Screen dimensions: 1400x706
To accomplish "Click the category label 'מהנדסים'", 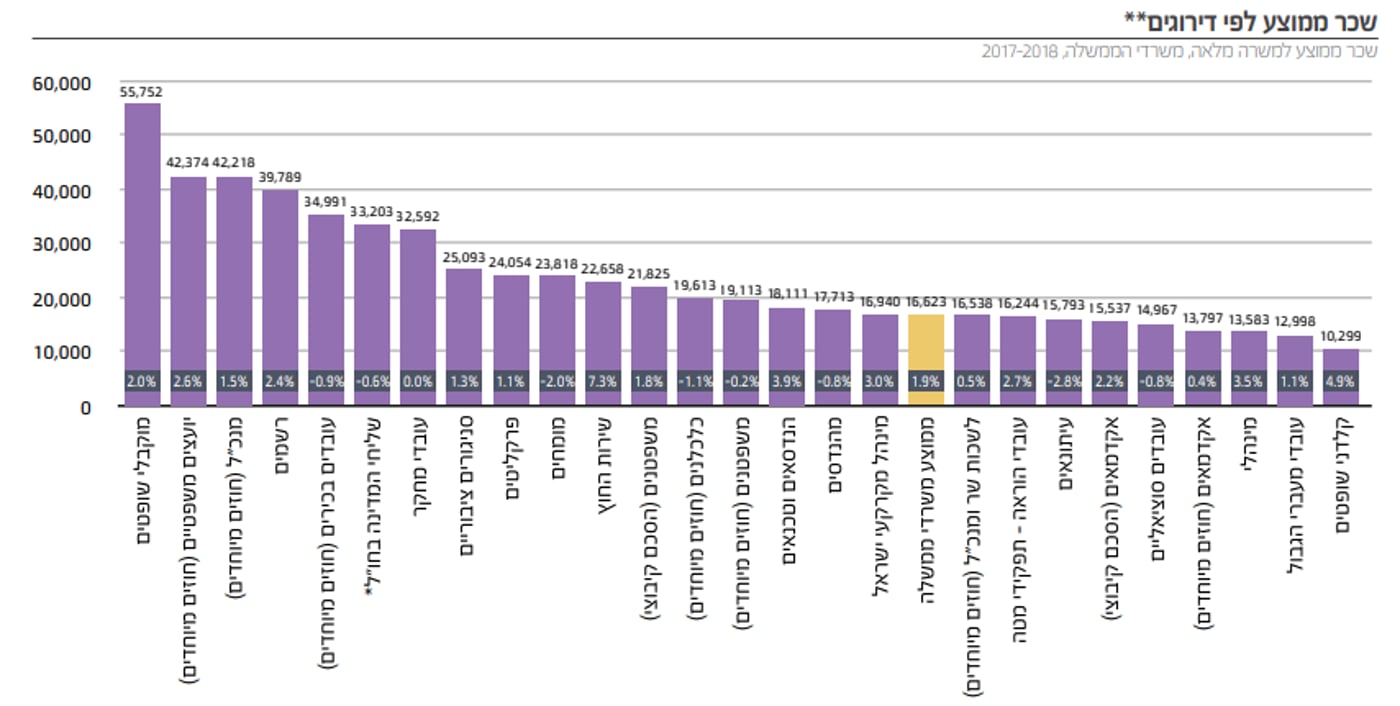I will point(834,455).
